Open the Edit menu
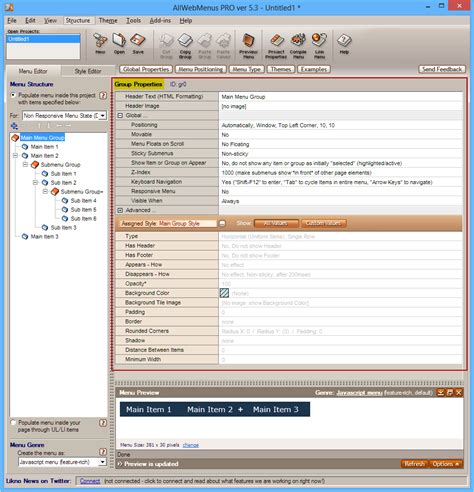Image resolution: width=474 pixels, height=492 pixels. (30, 21)
